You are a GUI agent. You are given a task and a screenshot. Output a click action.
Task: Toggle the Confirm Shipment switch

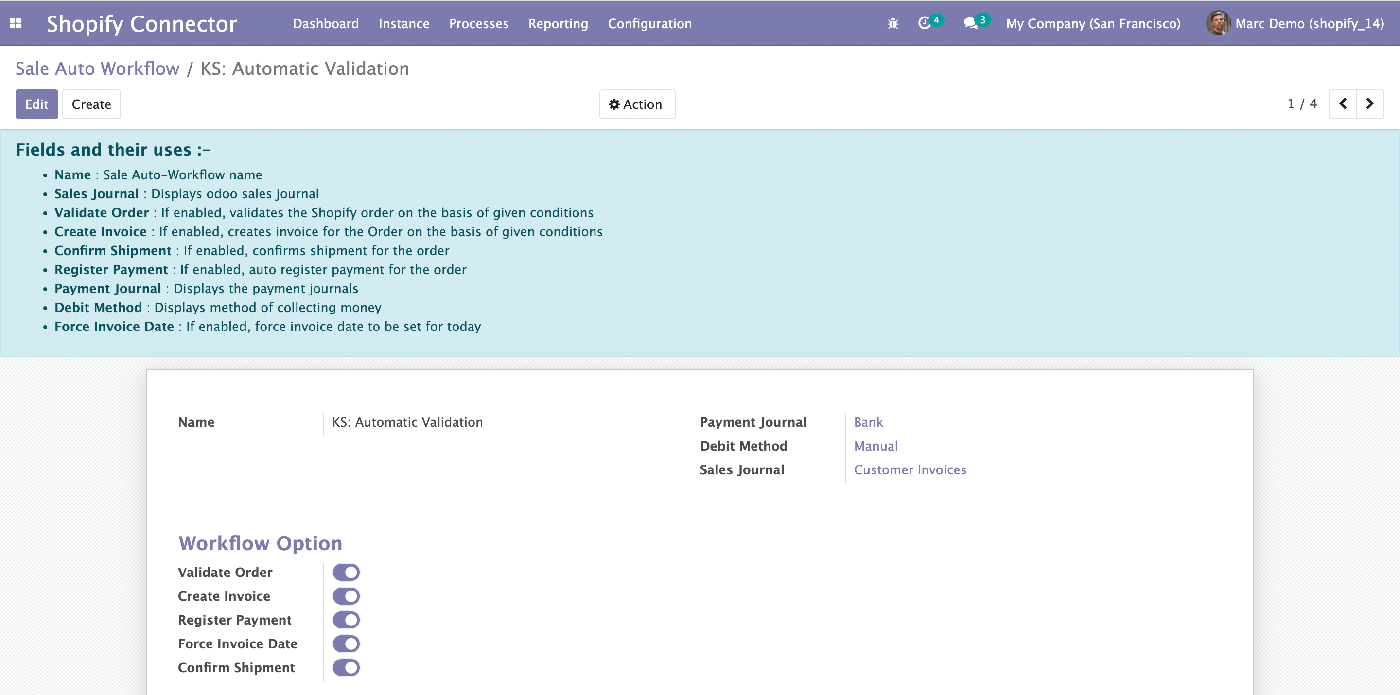pyautogui.click(x=346, y=668)
